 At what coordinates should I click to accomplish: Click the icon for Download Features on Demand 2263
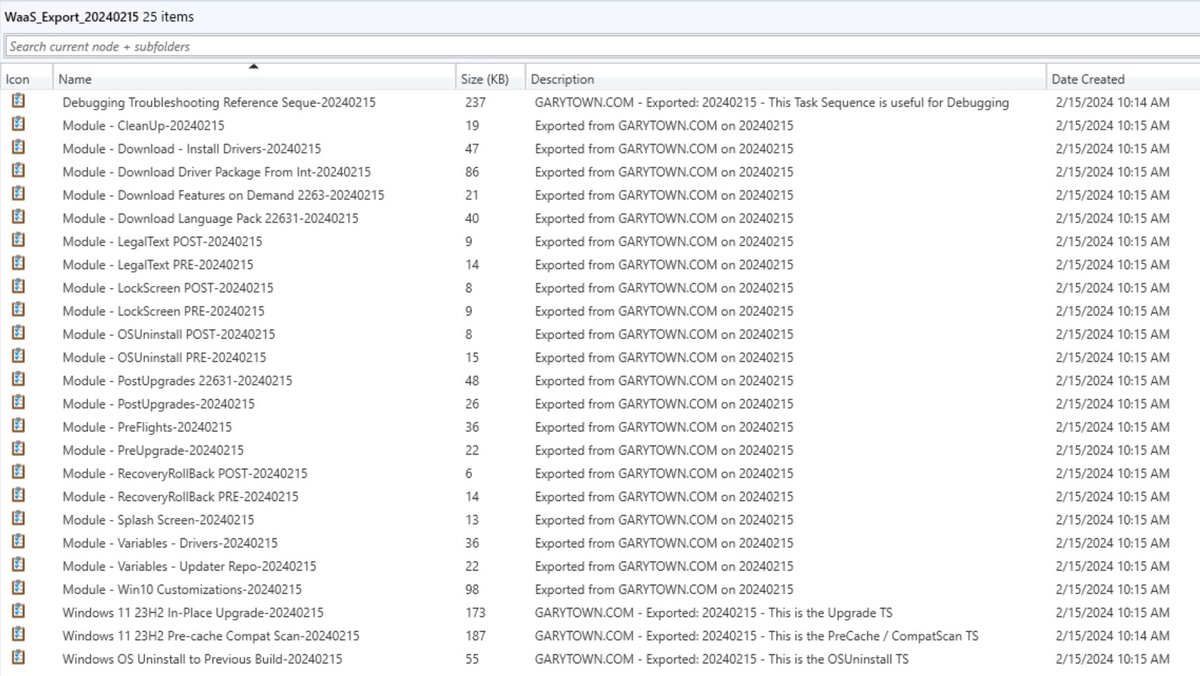tap(18, 195)
